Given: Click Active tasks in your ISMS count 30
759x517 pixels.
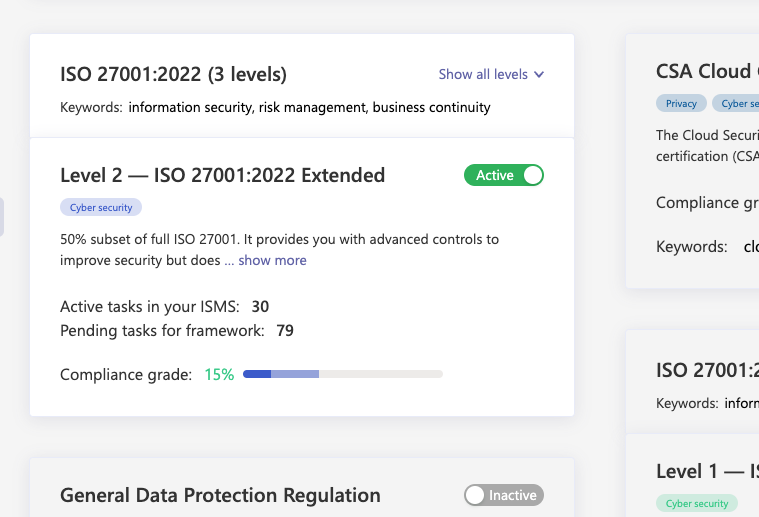Looking at the screenshot, I should tap(260, 307).
